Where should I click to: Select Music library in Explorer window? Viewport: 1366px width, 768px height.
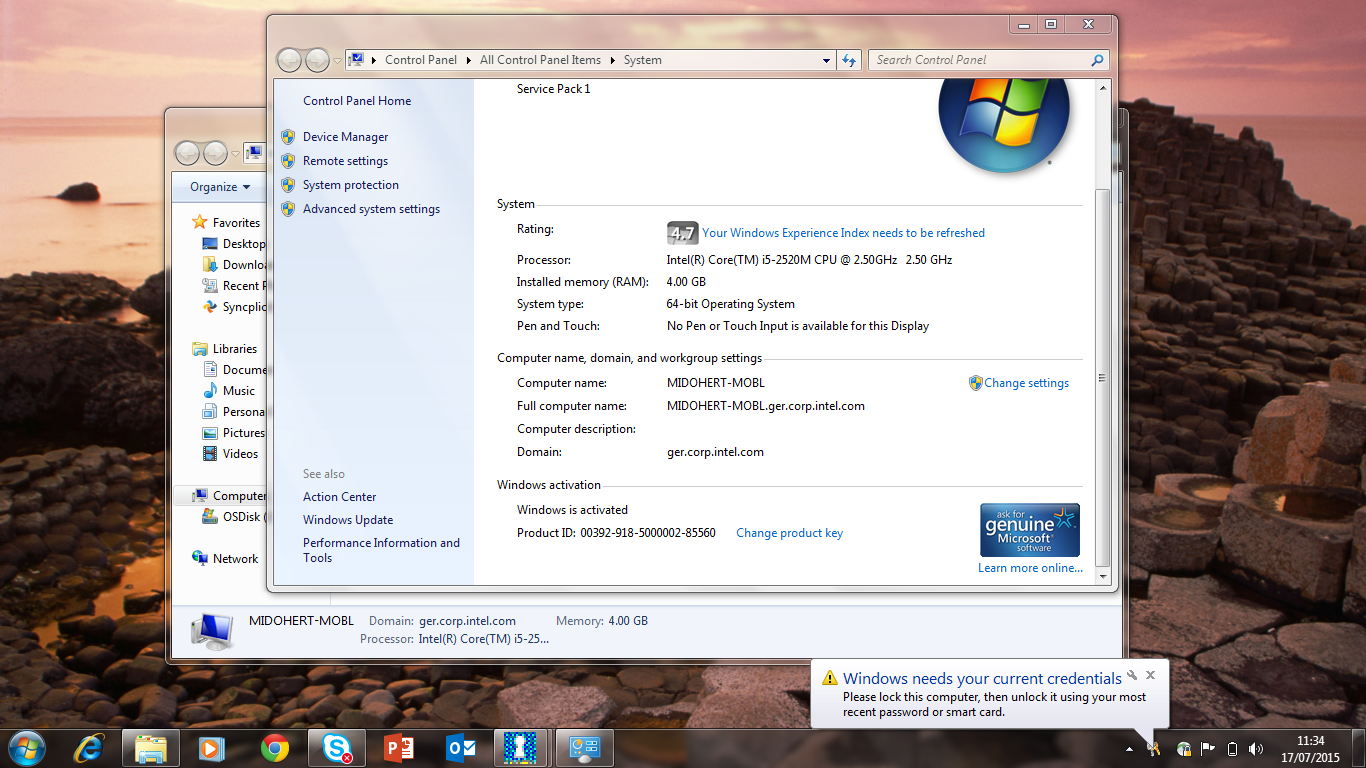point(239,391)
